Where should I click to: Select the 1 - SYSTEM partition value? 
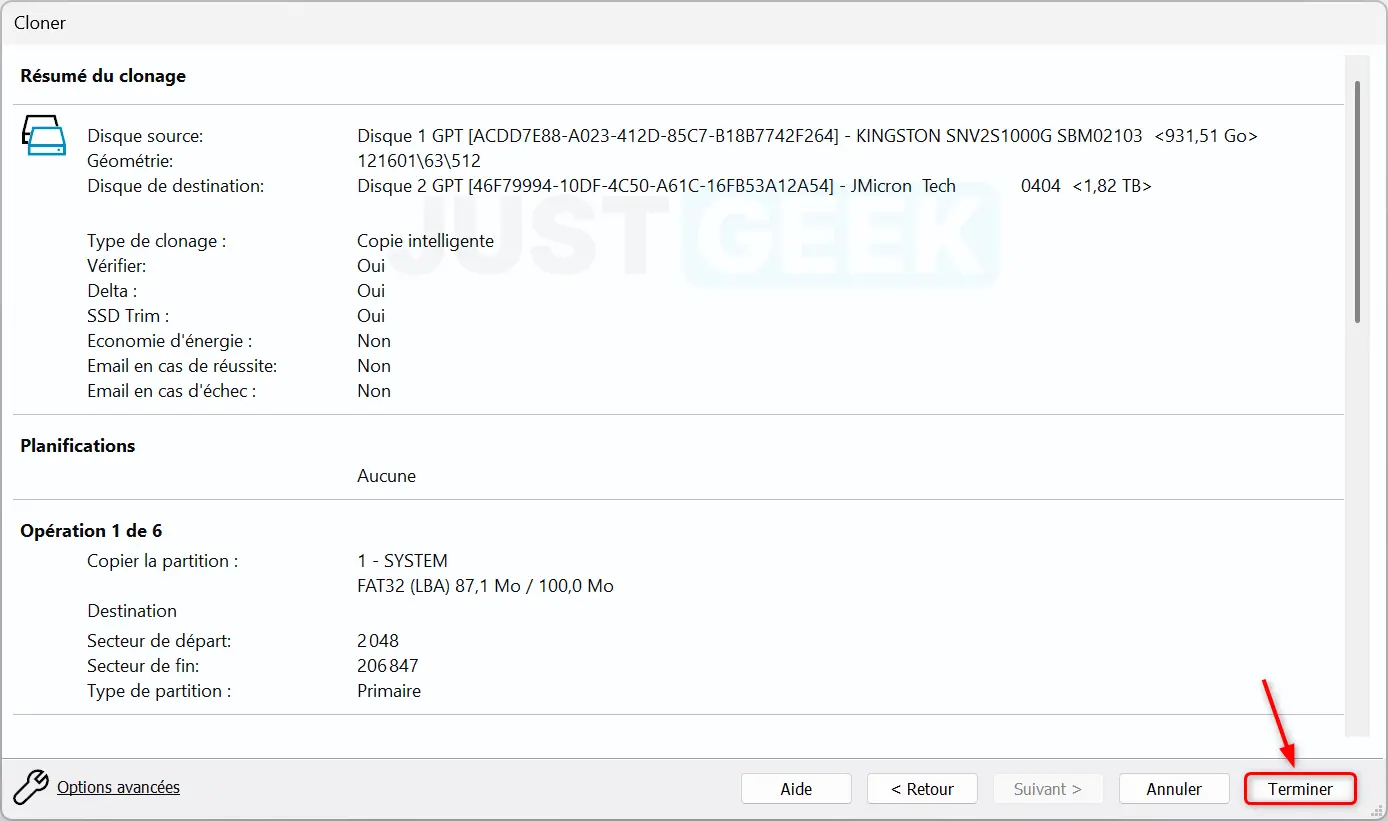[402, 561]
